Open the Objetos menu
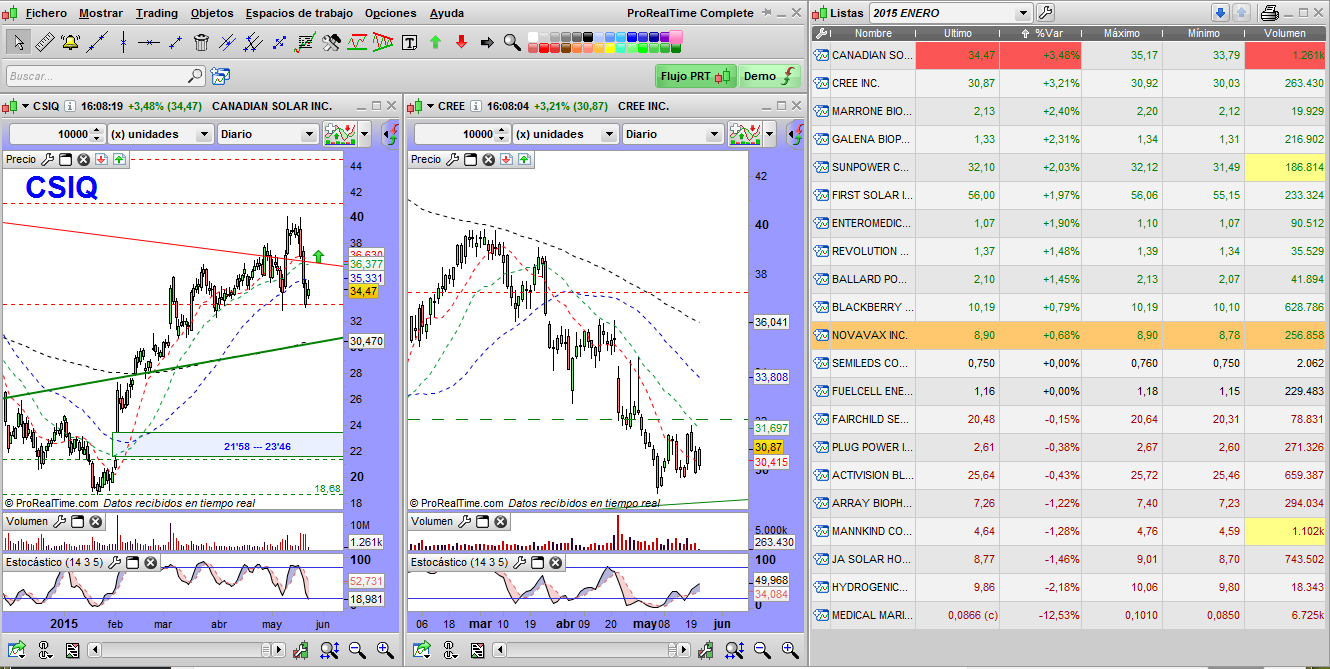This screenshot has width=1330, height=669. coord(211,13)
